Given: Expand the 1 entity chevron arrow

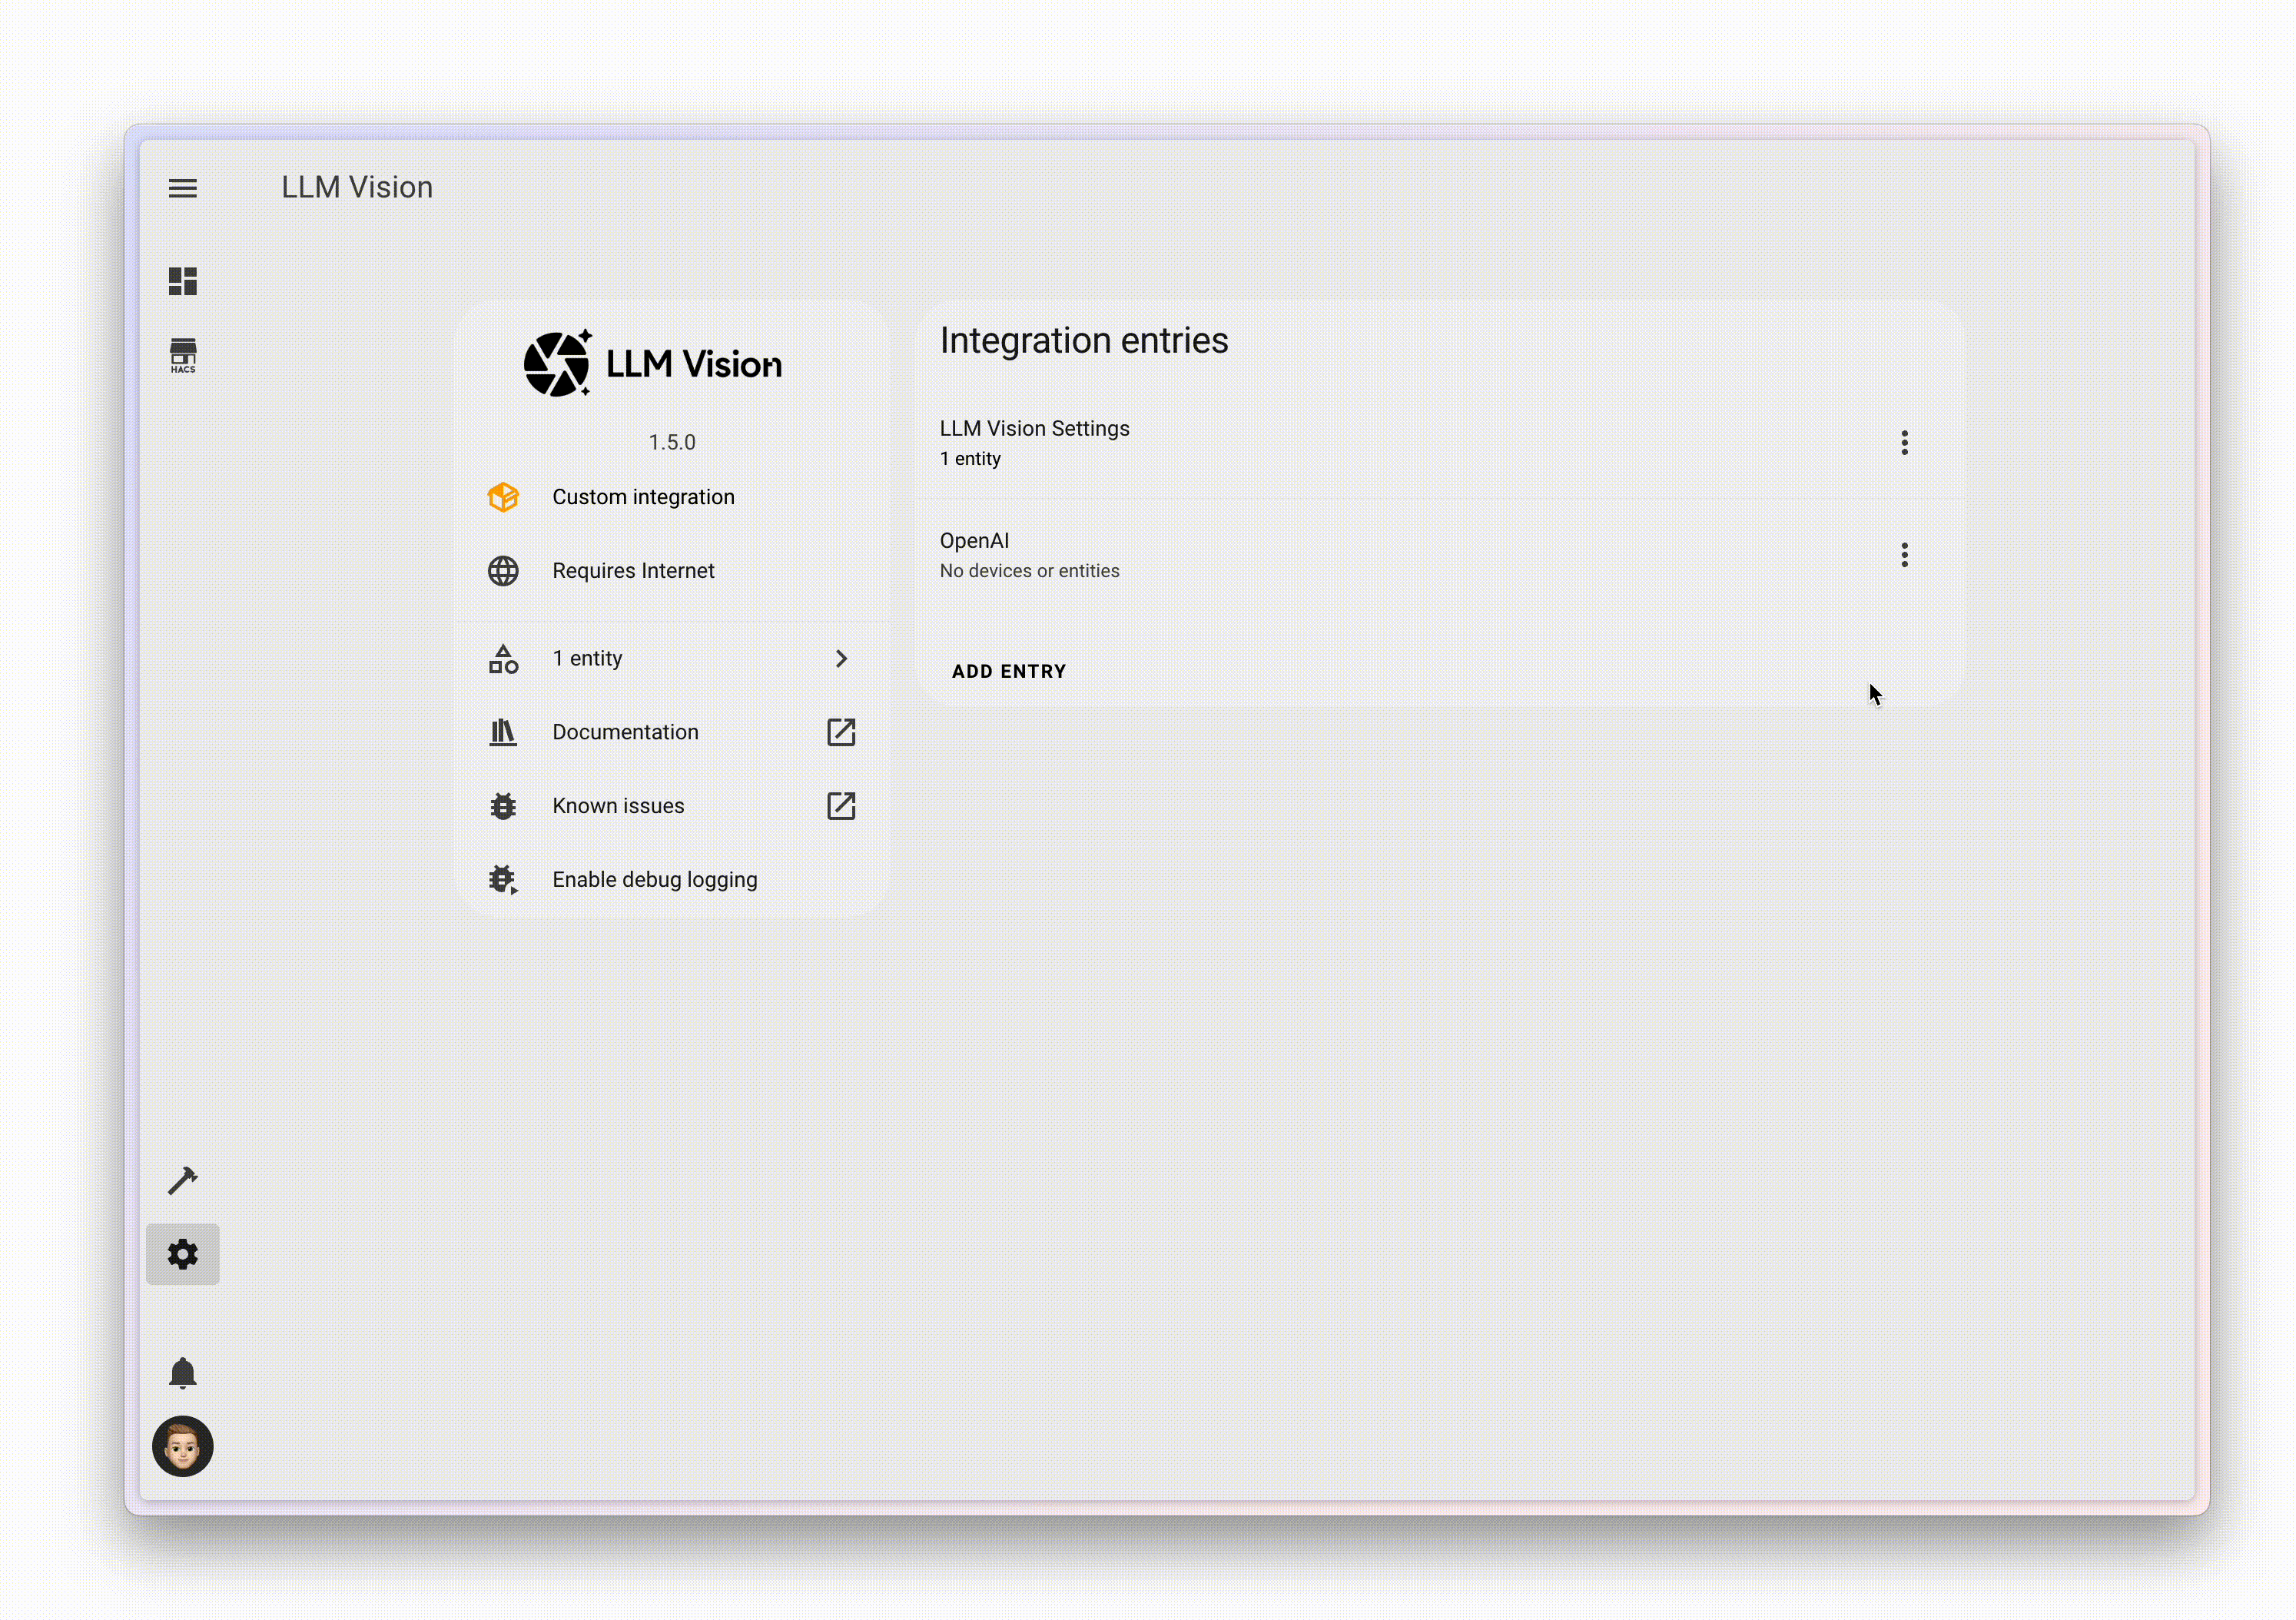Looking at the screenshot, I should pos(841,659).
